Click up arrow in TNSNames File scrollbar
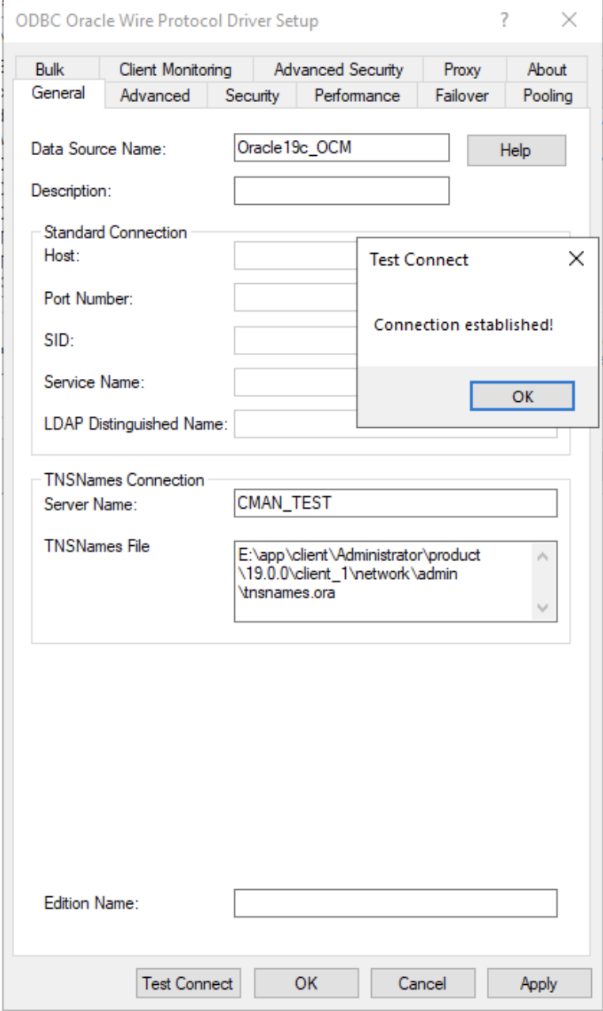 [543, 556]
